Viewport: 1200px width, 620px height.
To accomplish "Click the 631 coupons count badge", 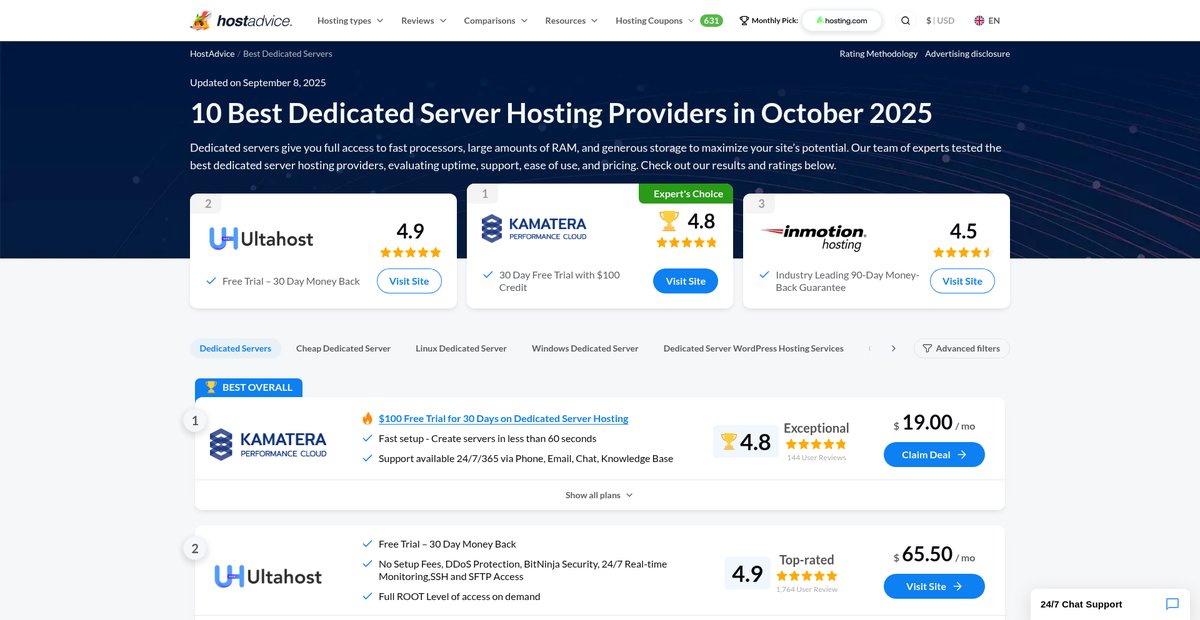I will click(x=711, y=20).
